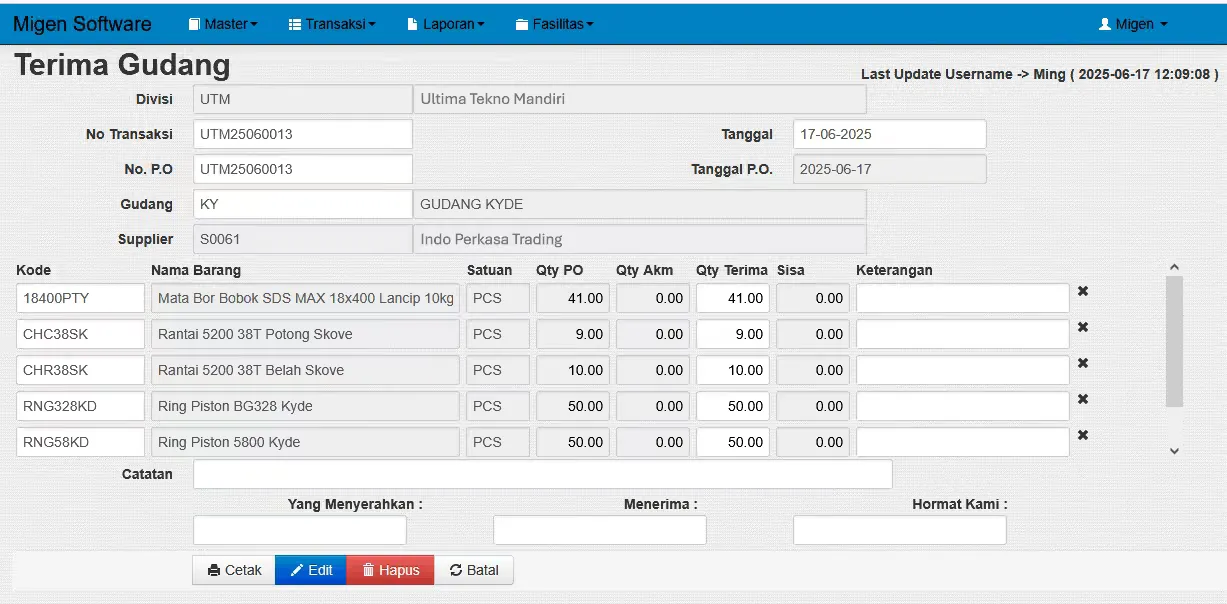Focus the Hormat Kami input
This screenshot has height=604, width=1227.
pos(900,530)
